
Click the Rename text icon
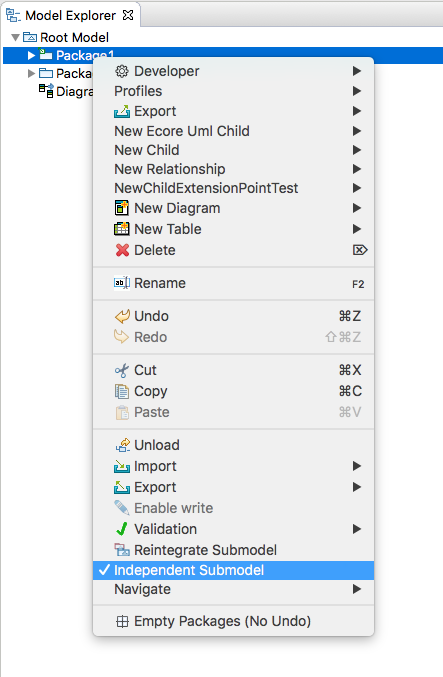122,283
